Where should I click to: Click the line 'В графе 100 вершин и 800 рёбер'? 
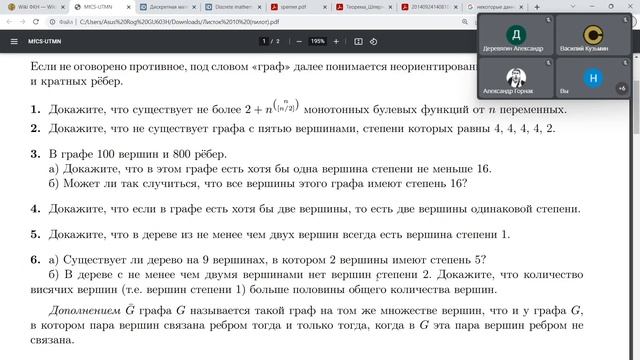pyautogui.click(x=138, y=154)
